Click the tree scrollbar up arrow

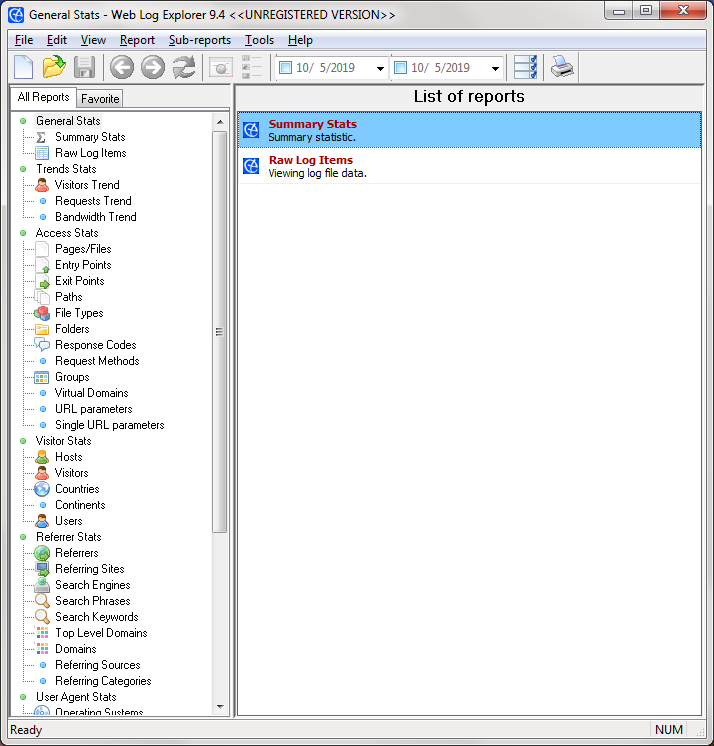pyautogui.click(x=220, y=122)
